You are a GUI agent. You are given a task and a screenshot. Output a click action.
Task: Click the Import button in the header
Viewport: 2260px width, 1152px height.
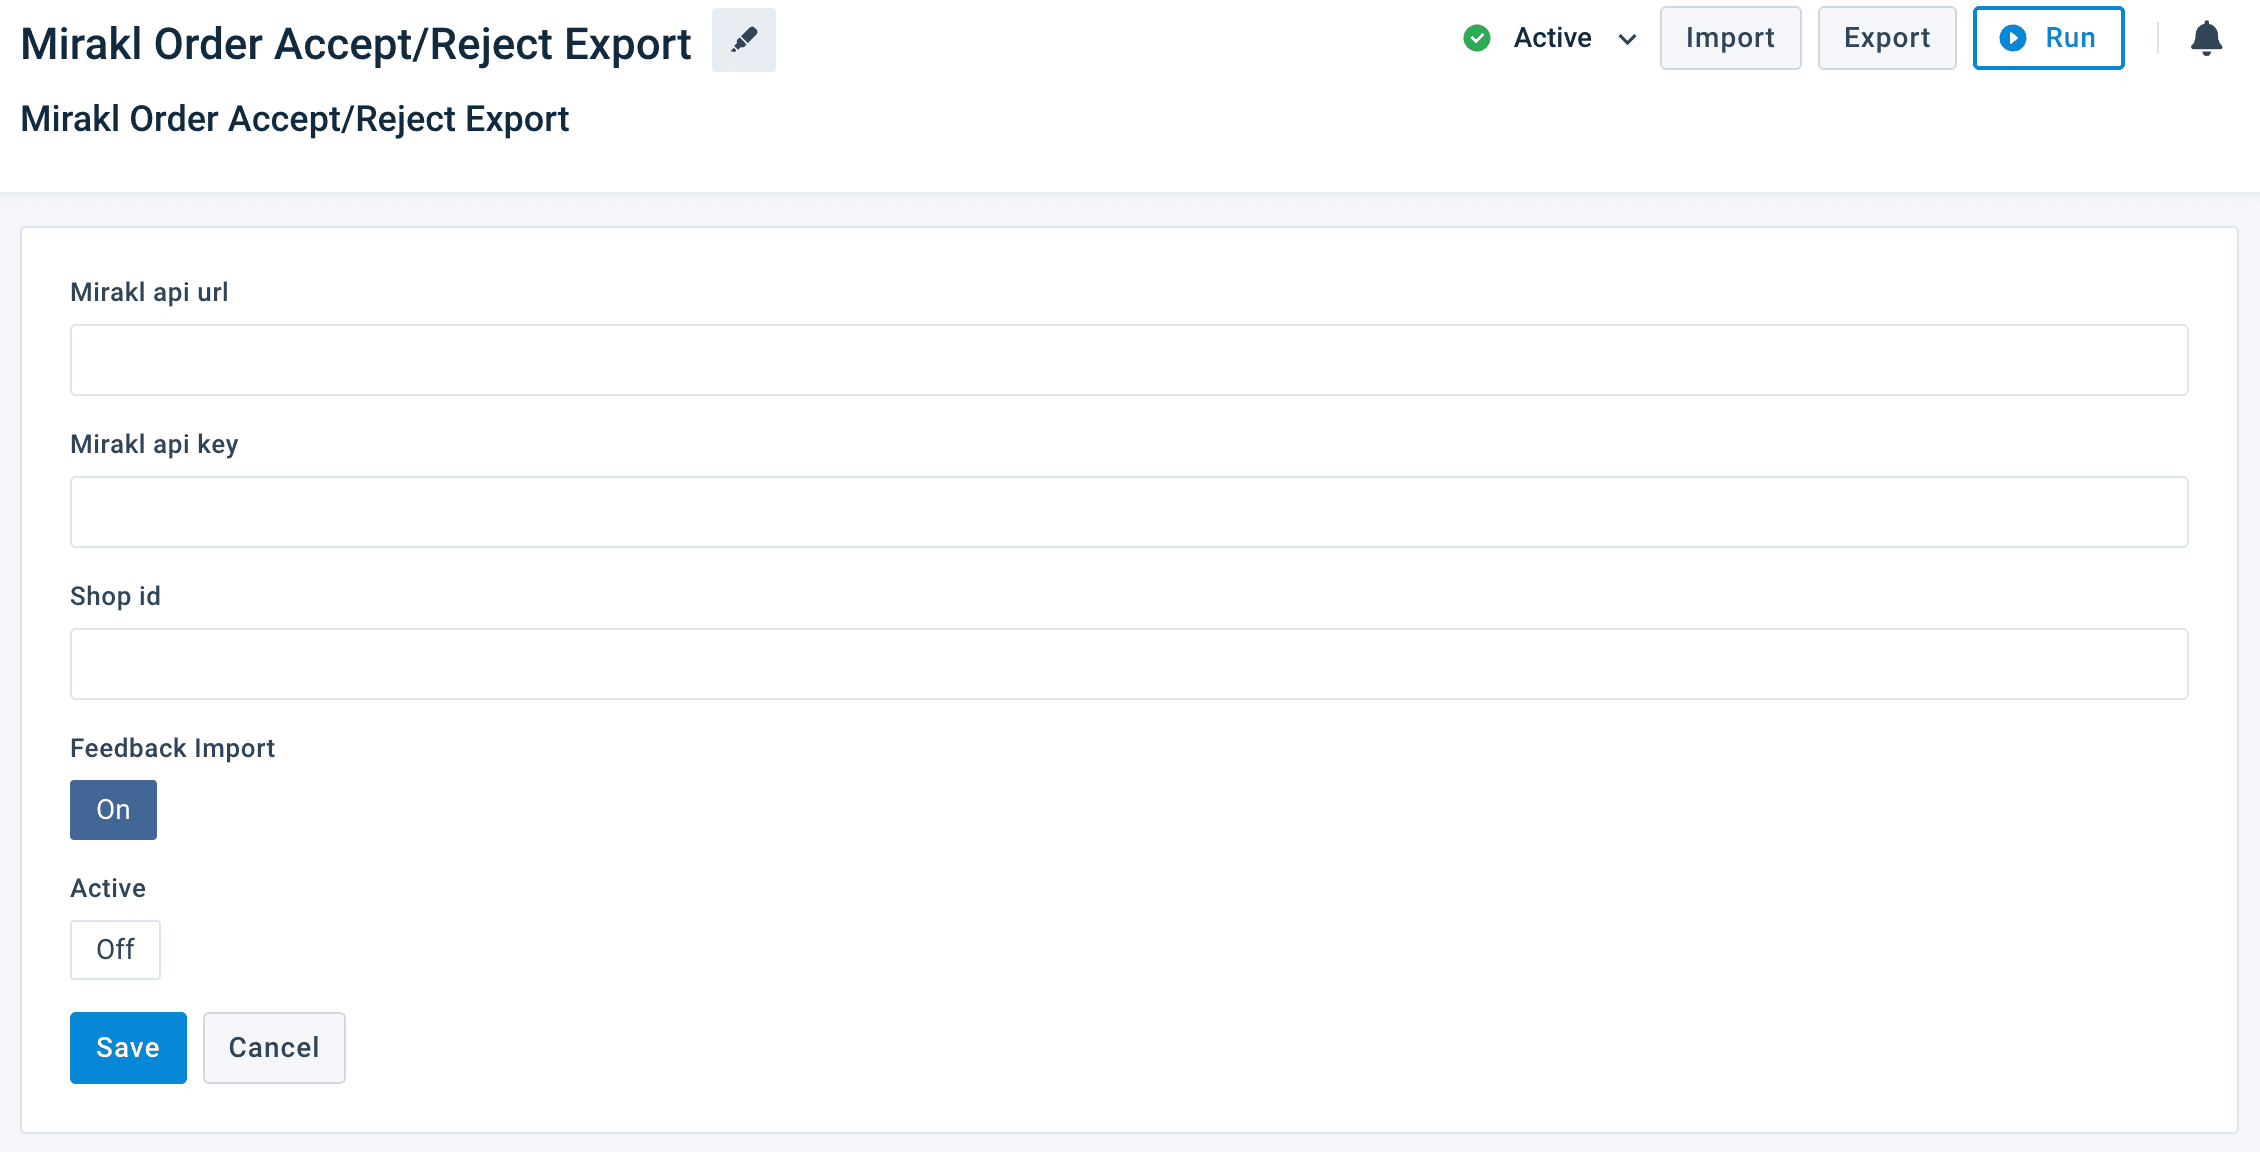coord(1730,39)
